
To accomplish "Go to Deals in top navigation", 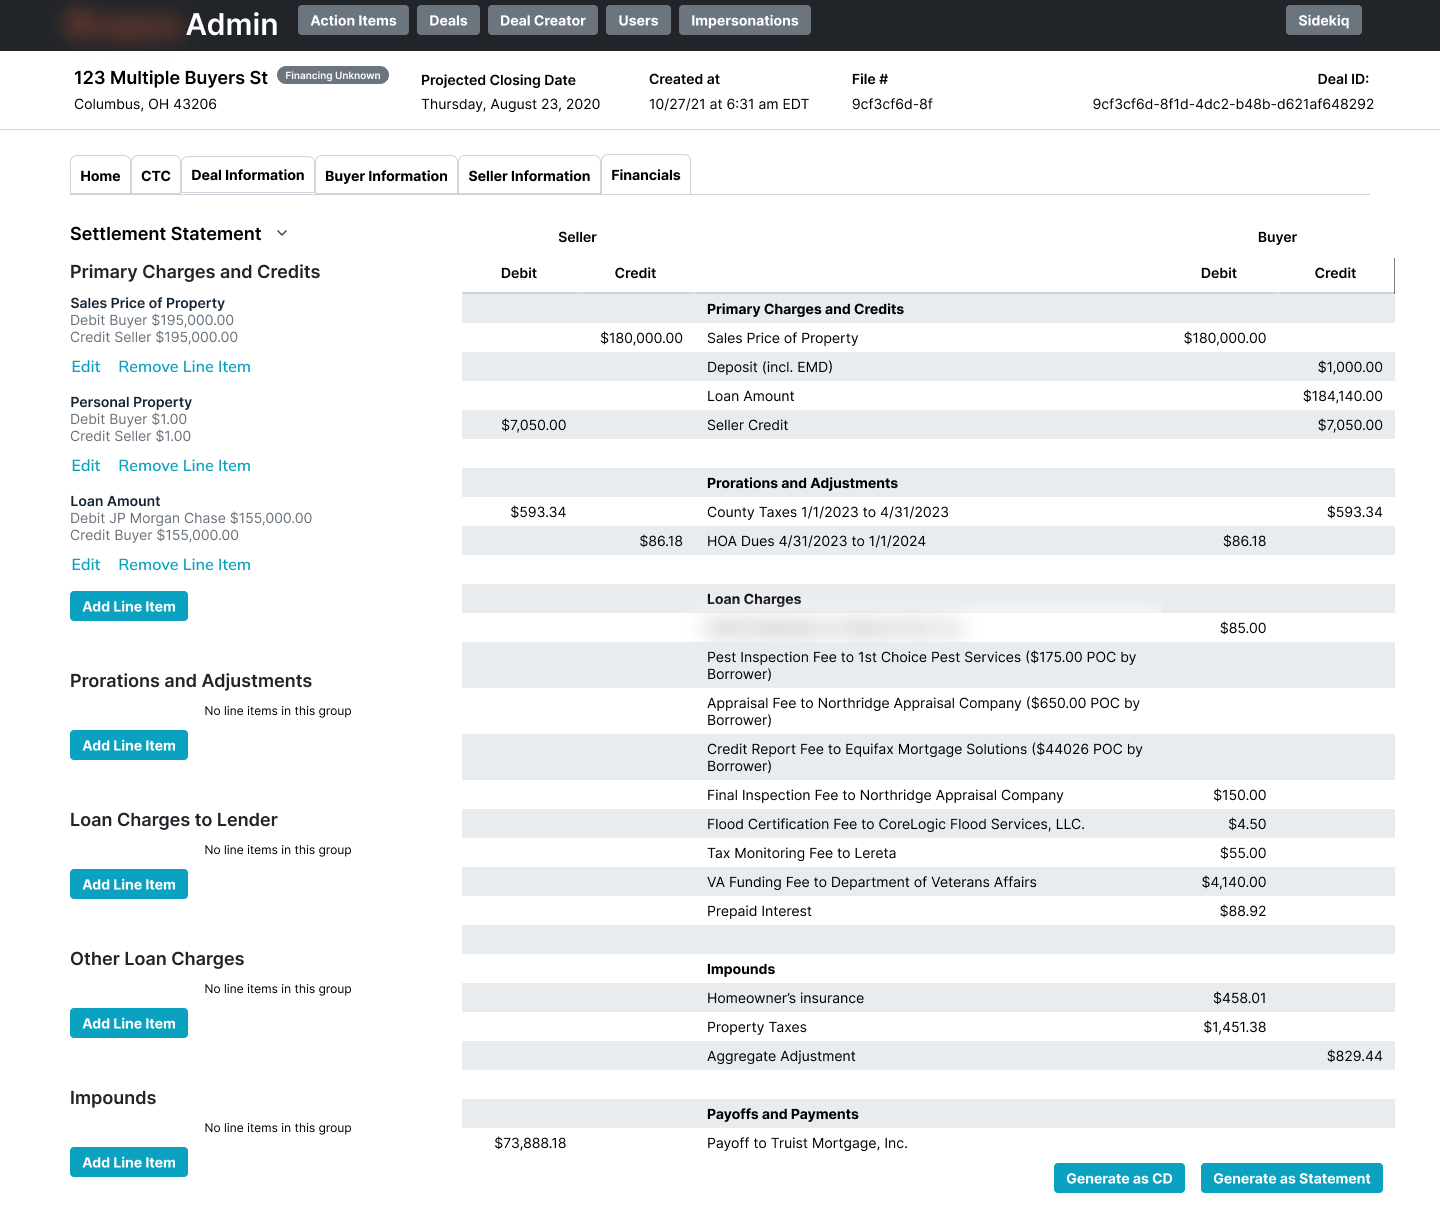I will (448, 20).
